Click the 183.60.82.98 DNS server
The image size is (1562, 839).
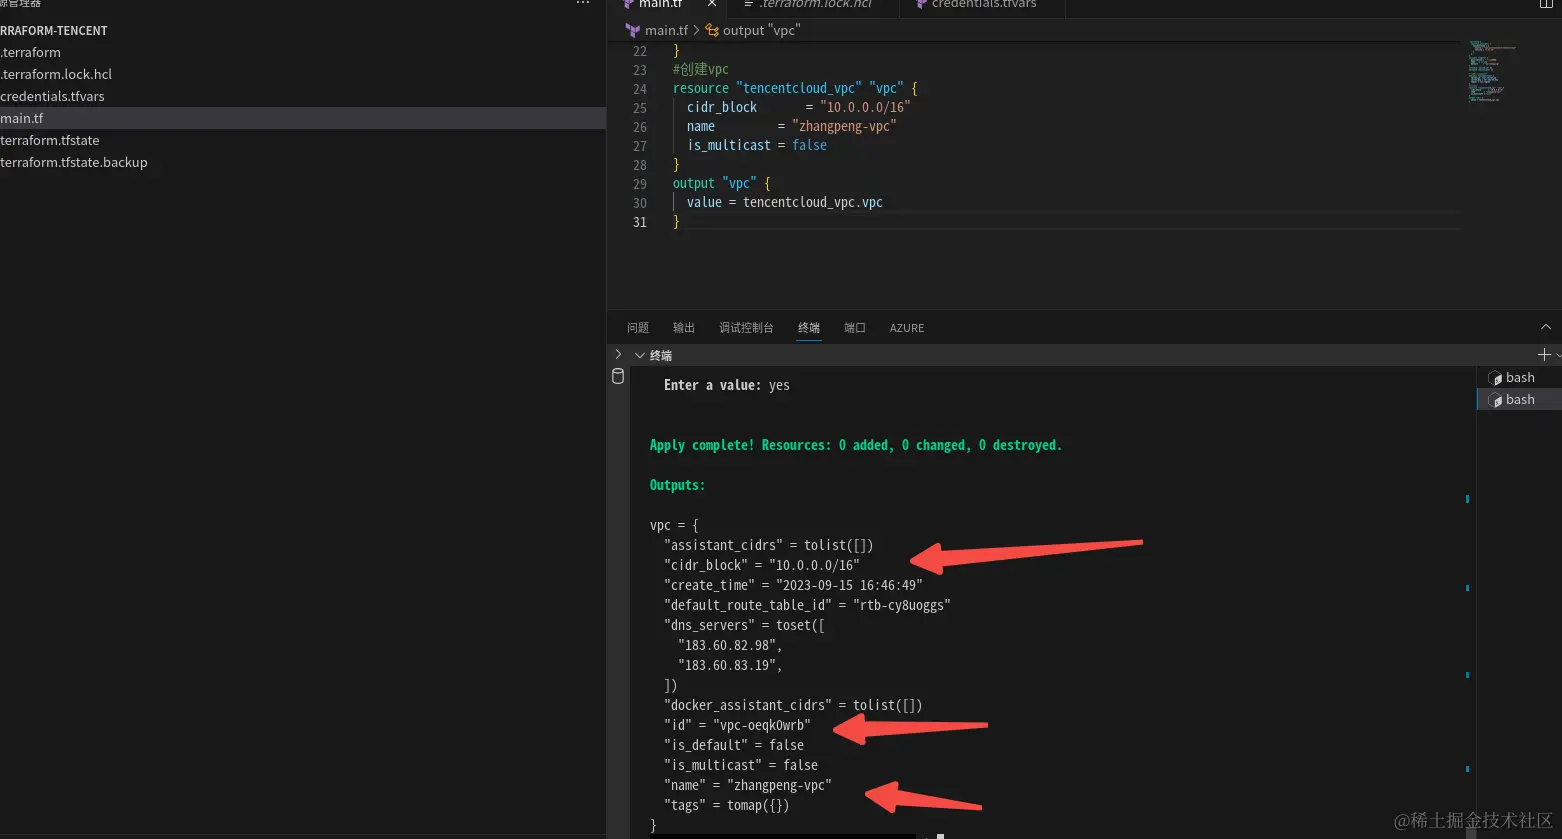pyautogui.click(x=730, y=645)
